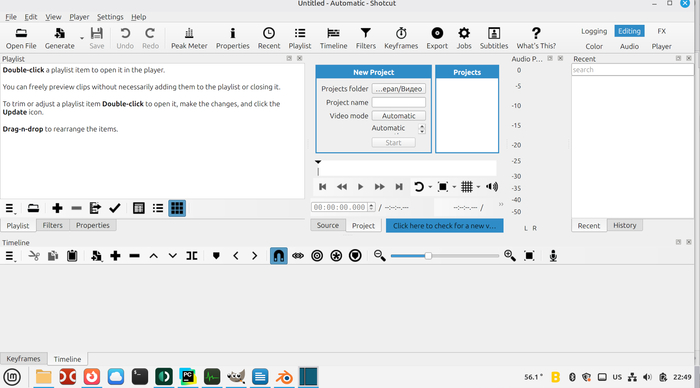This screenshot has height=388, width=700.
Task: Click the Project name input field
Action: (399, 102)
